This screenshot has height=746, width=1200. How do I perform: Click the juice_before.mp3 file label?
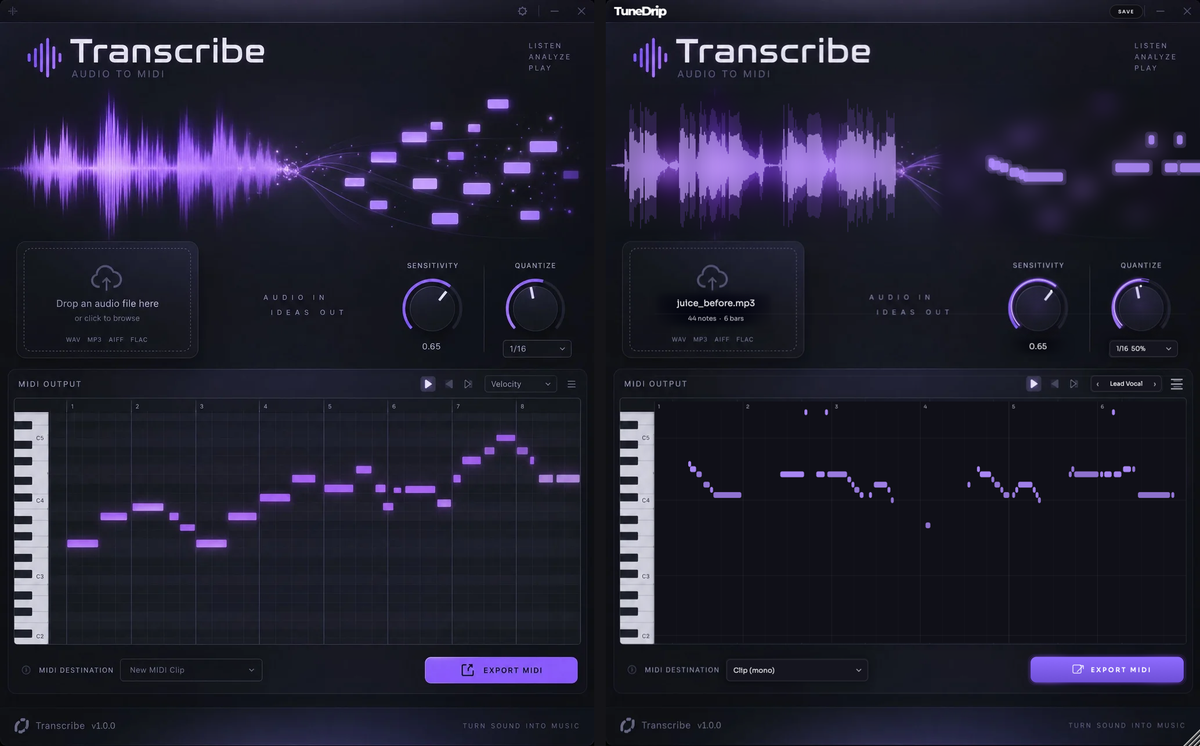(x=715, y=302)
